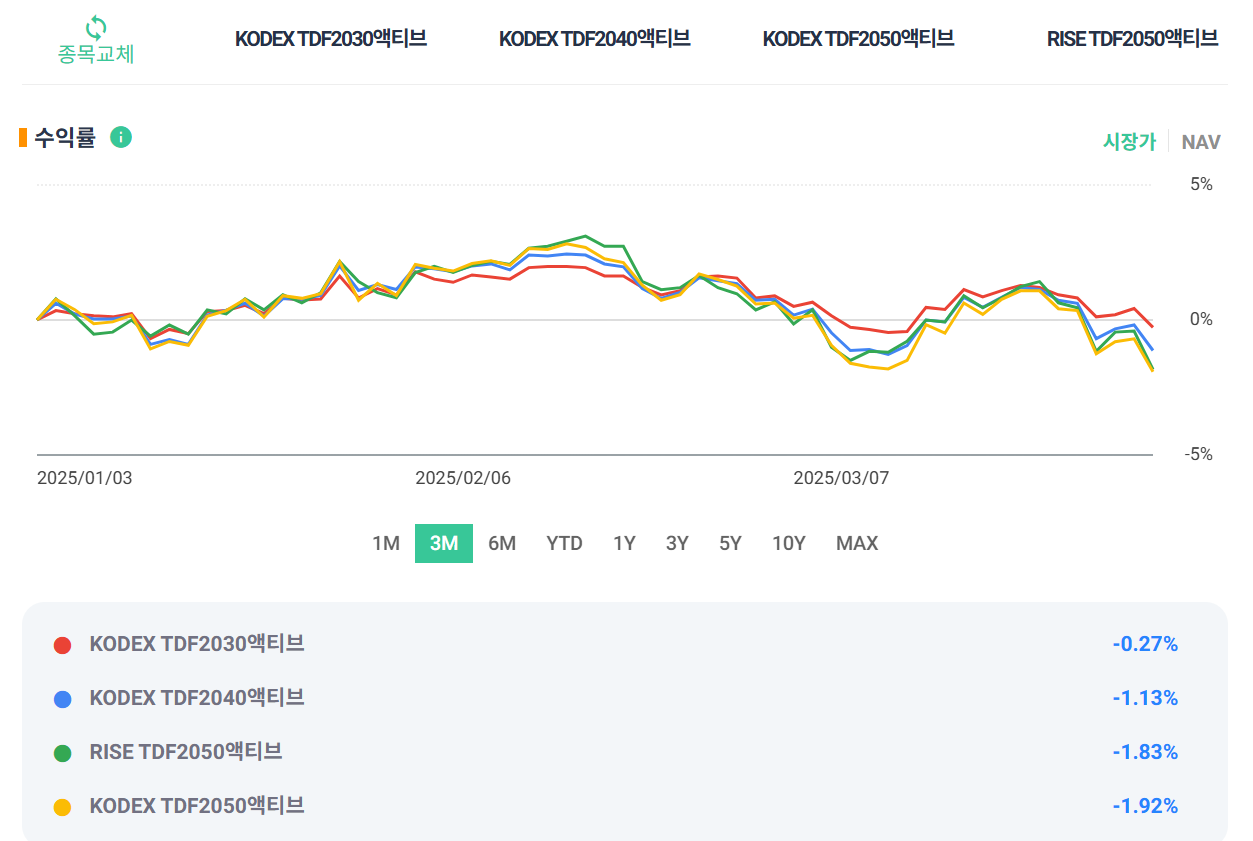Select KODEX TDF2030액티브 column header
Viewport: 1253px width, 841px height.
[x=331, y=39]
